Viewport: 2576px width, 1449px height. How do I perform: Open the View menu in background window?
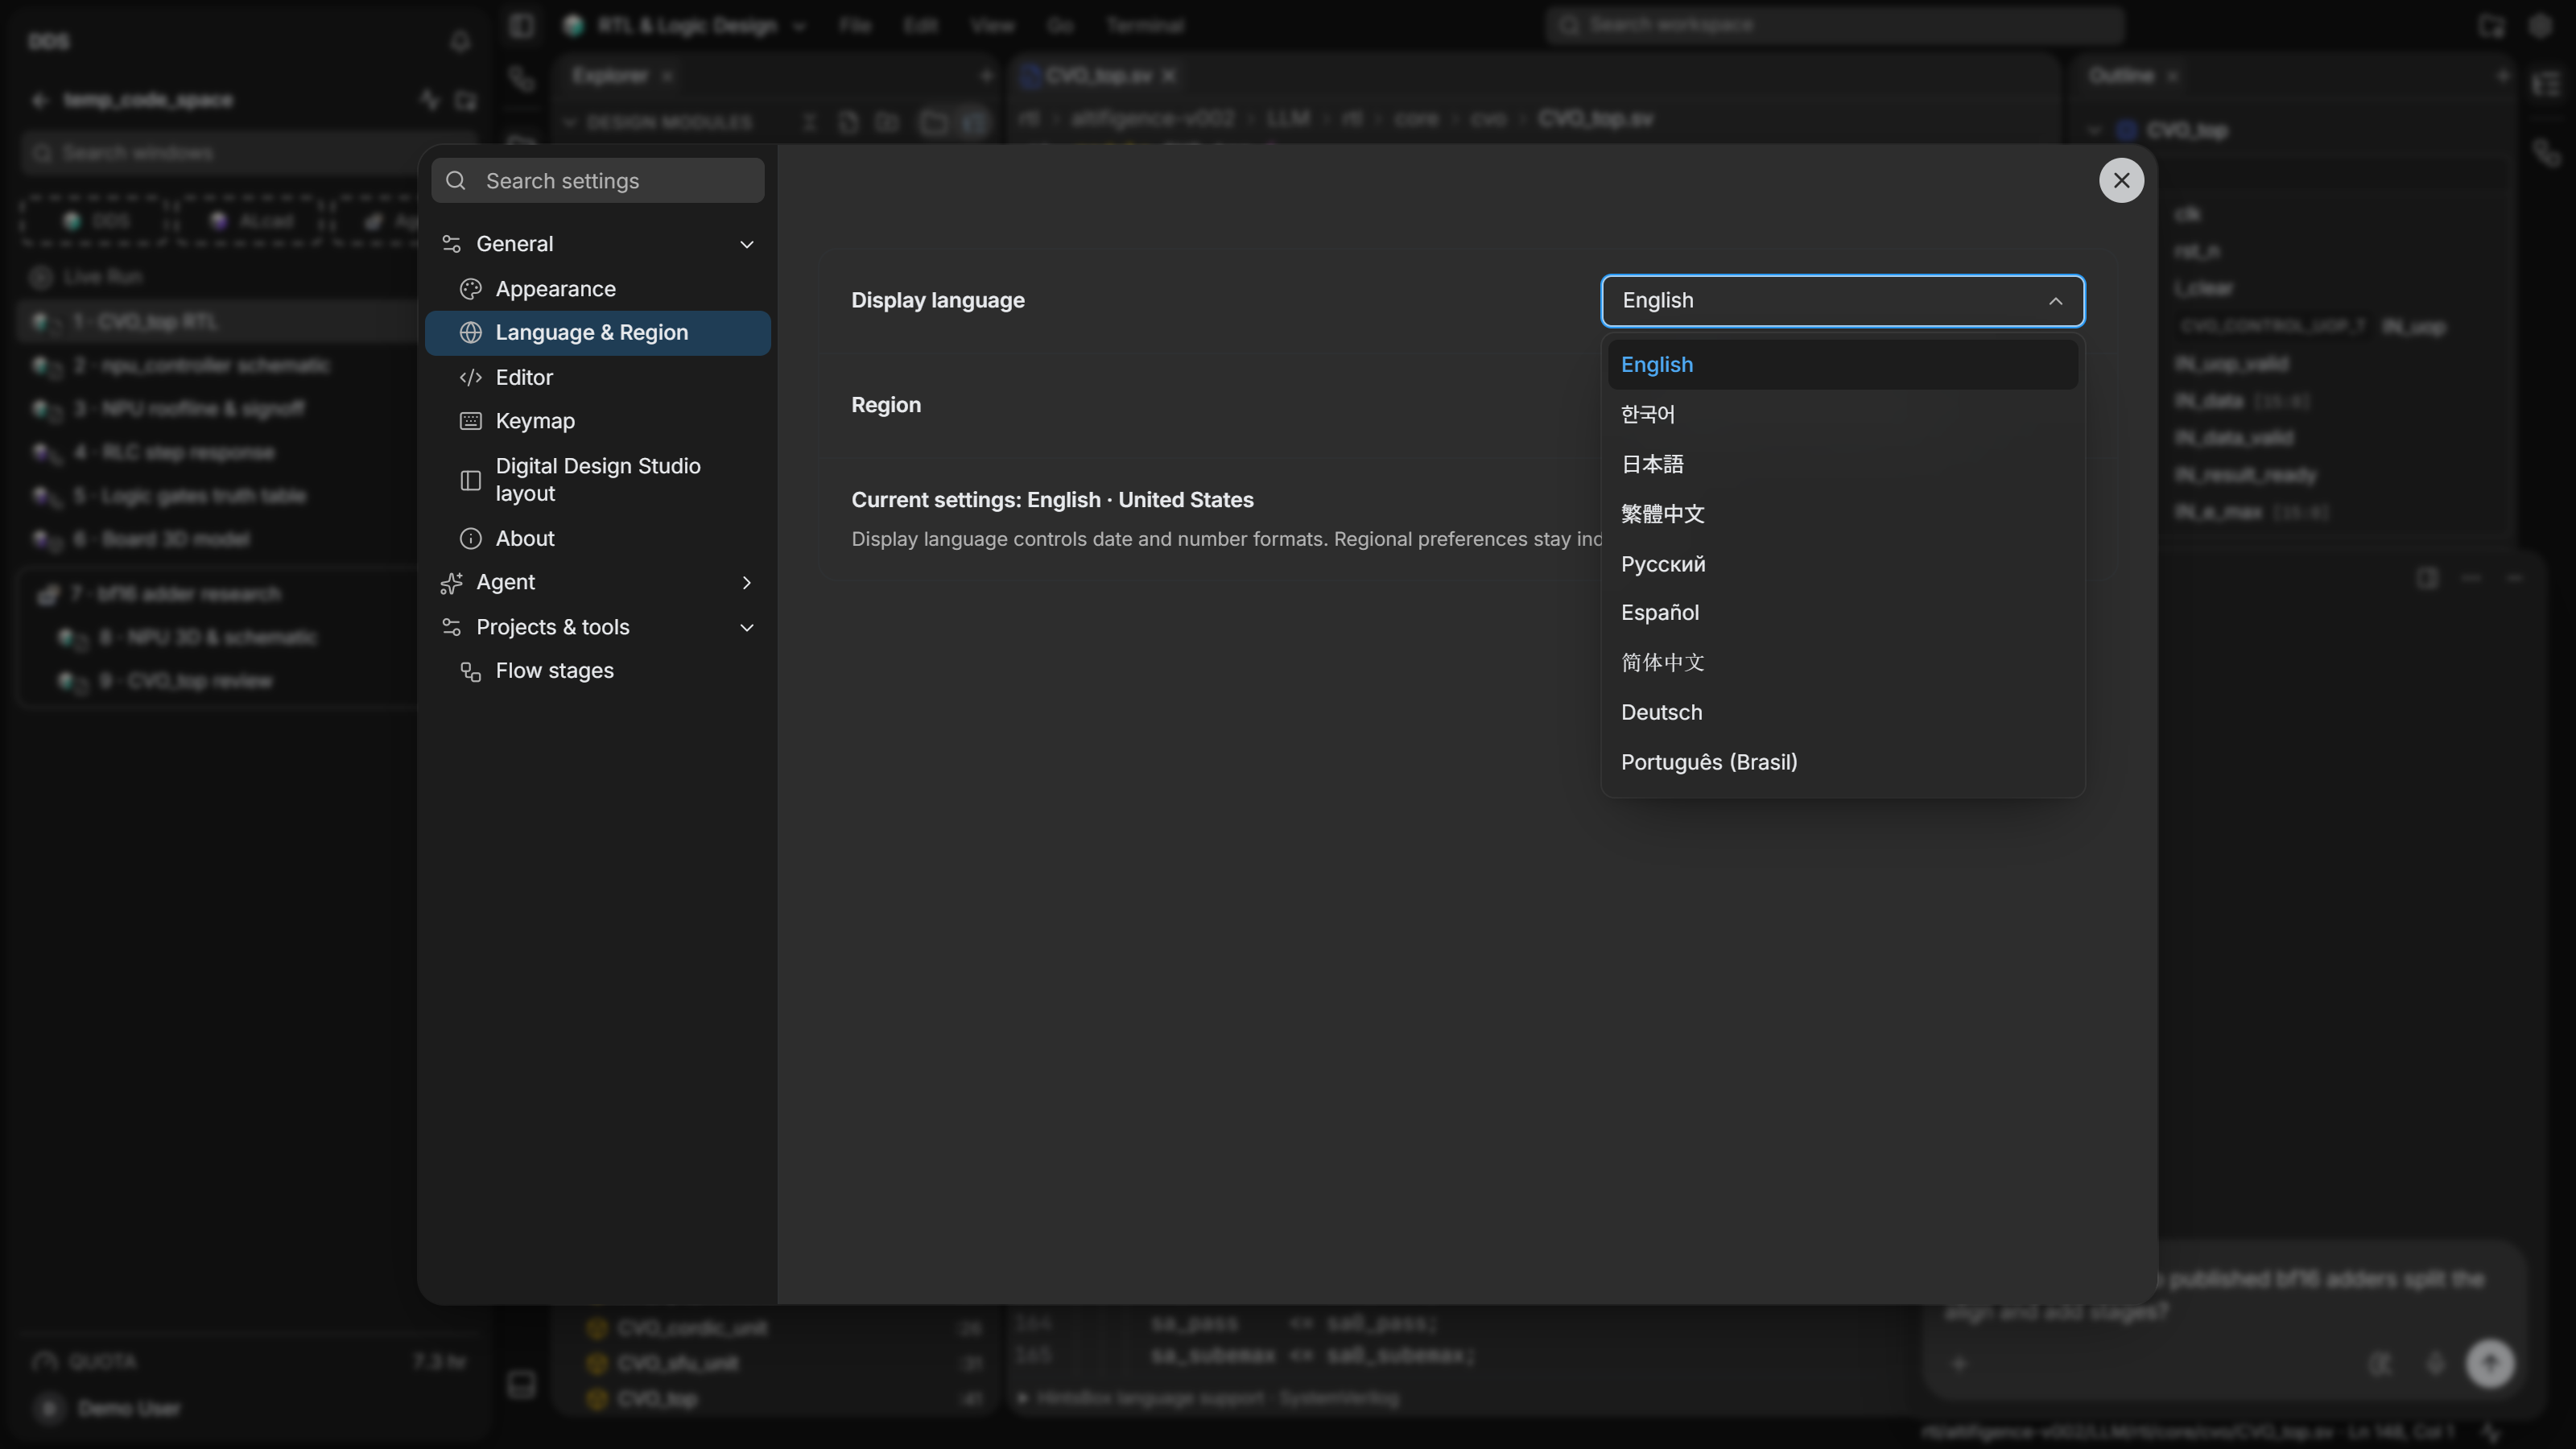[992, 25]
